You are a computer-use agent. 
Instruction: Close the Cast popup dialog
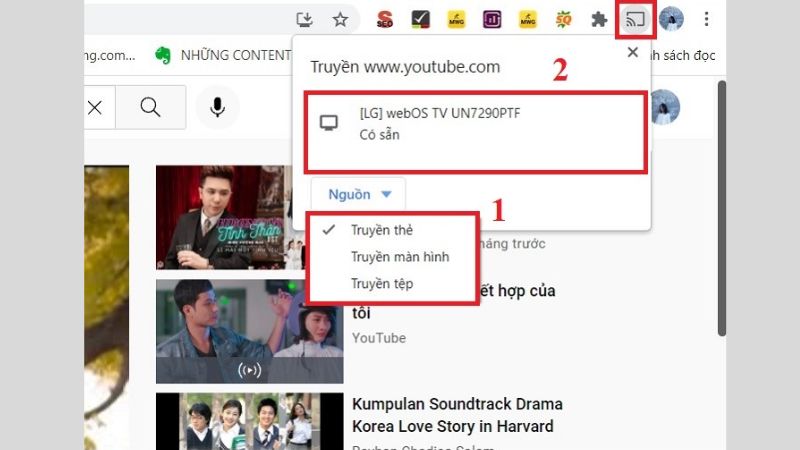point(632,52)
